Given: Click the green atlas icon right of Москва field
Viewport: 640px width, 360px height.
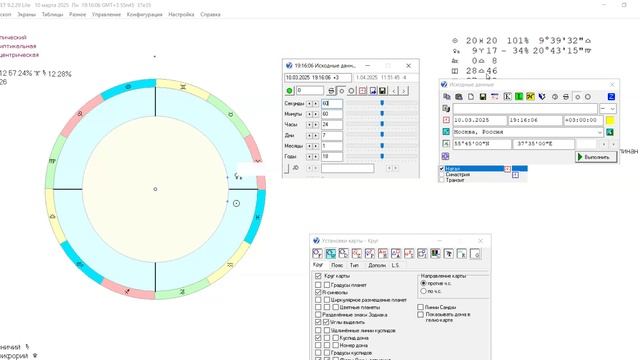Looking at the screenshot, I should point(610,132).
